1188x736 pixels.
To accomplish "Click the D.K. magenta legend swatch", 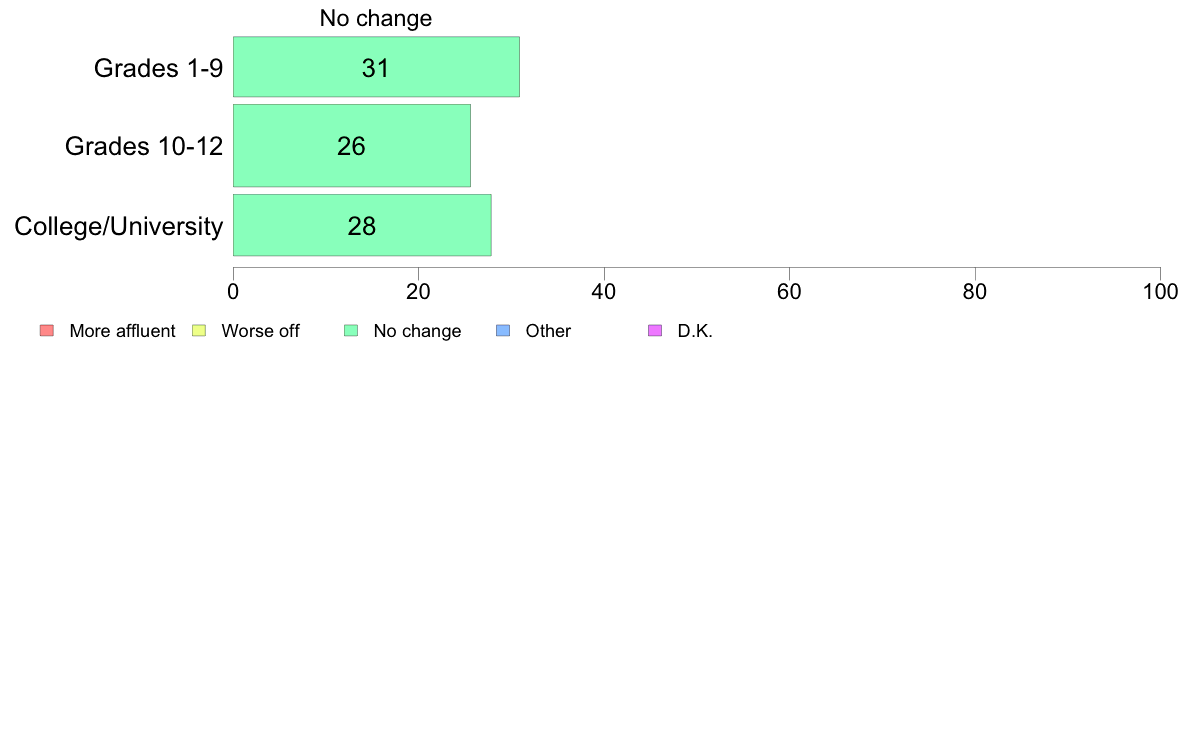I will pos(655,330).
